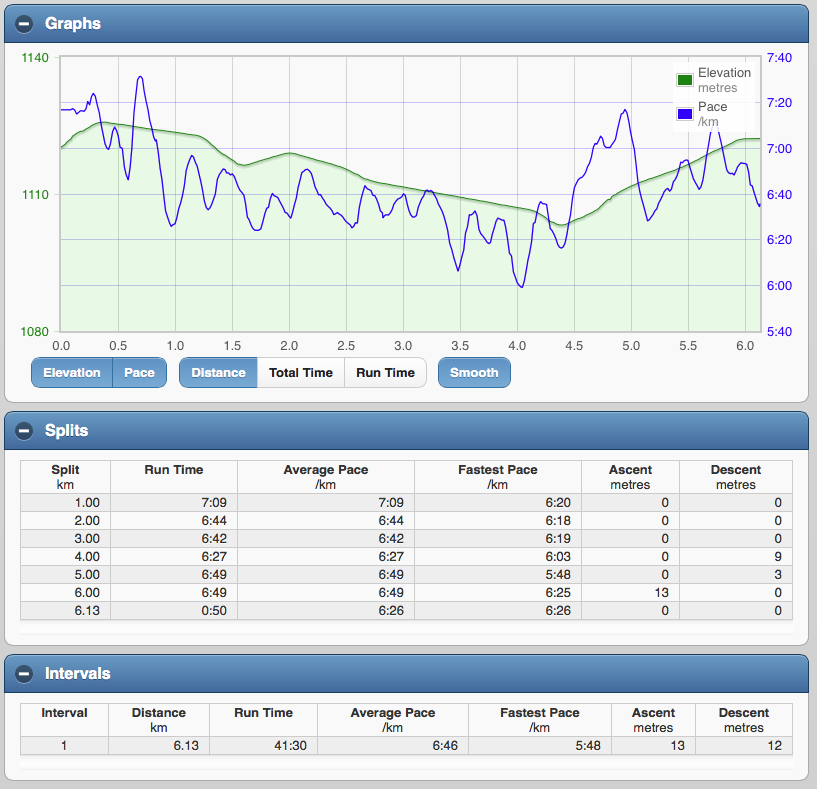The height and width of the screenshot is (789, 817).
Task: Click the 6:18 fastest pace value
Action: [x=558, y=521]
